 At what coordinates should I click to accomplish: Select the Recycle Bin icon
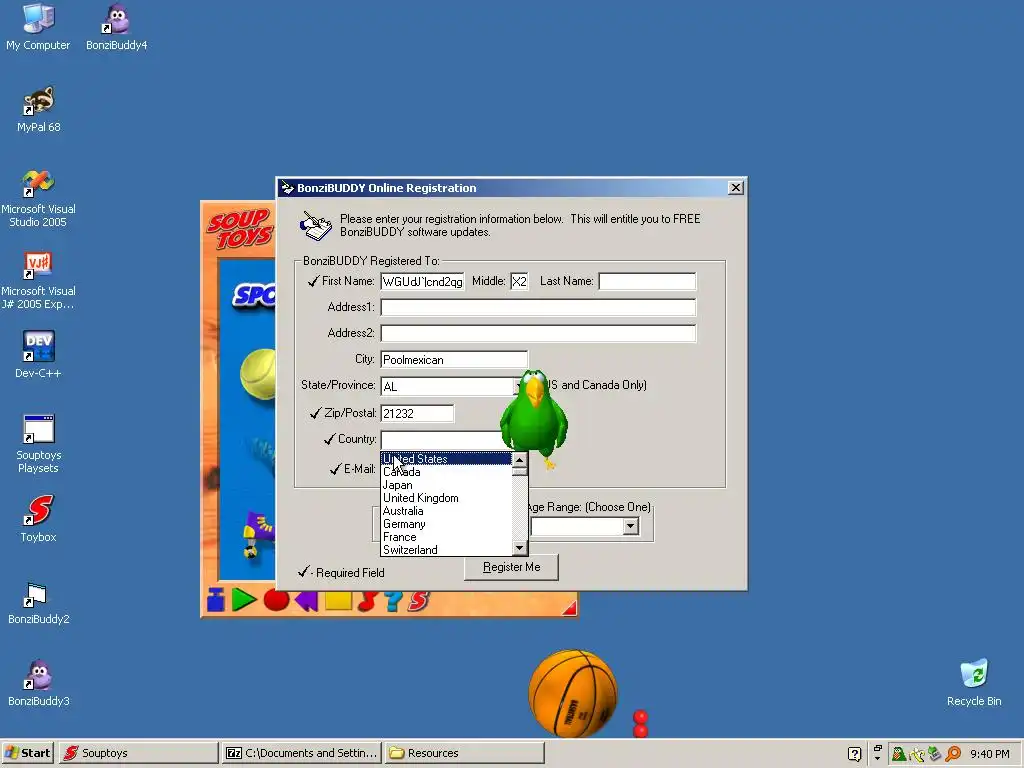click(974, 683)
